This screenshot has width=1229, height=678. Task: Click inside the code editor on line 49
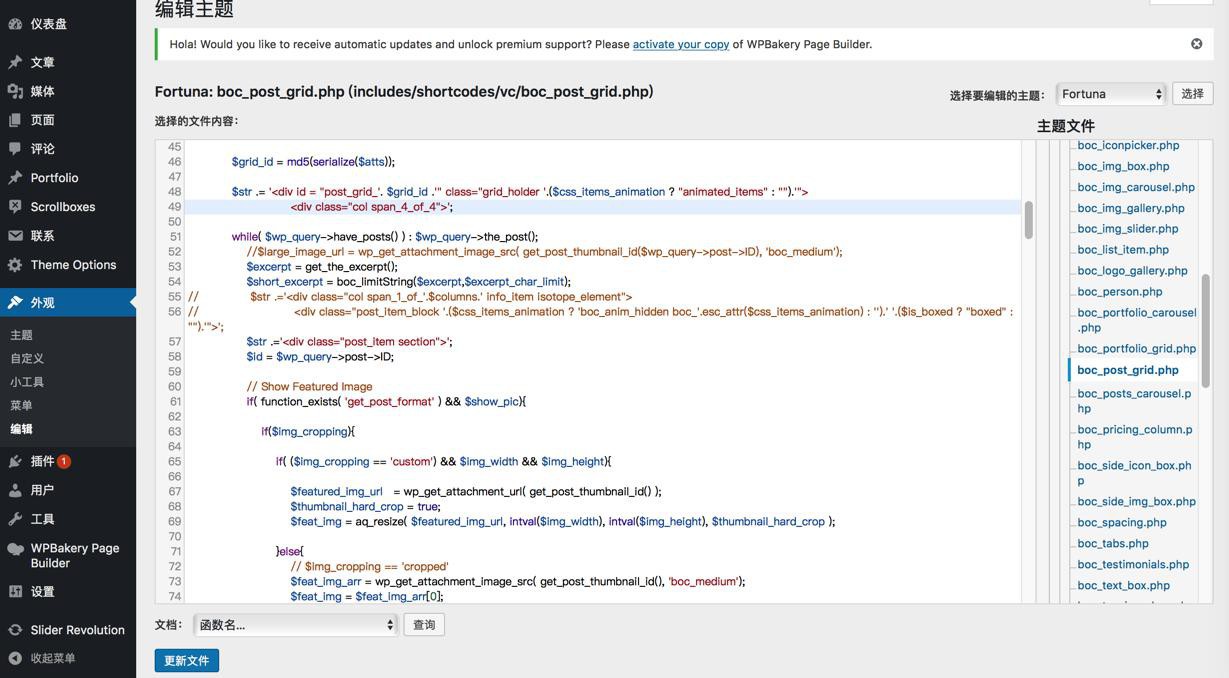pyautogui.click(x=600, y=207)
